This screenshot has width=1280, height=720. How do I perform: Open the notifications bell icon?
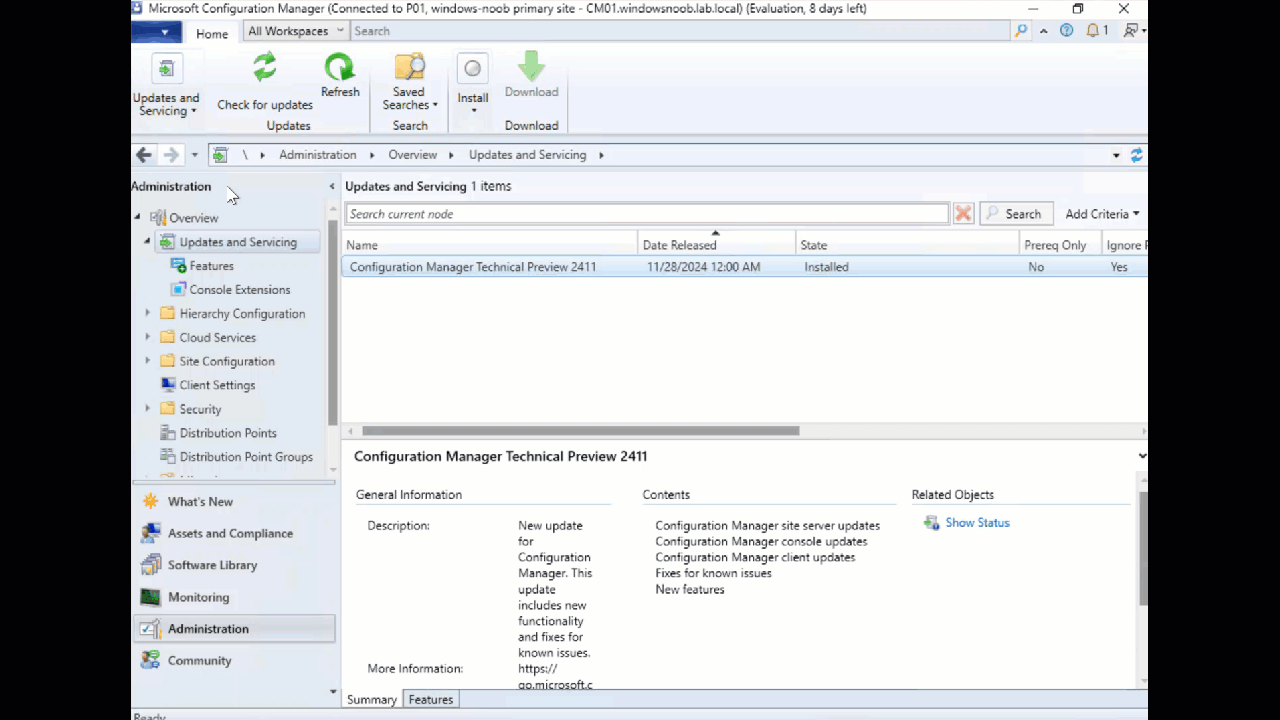(x=1093, y=31)
